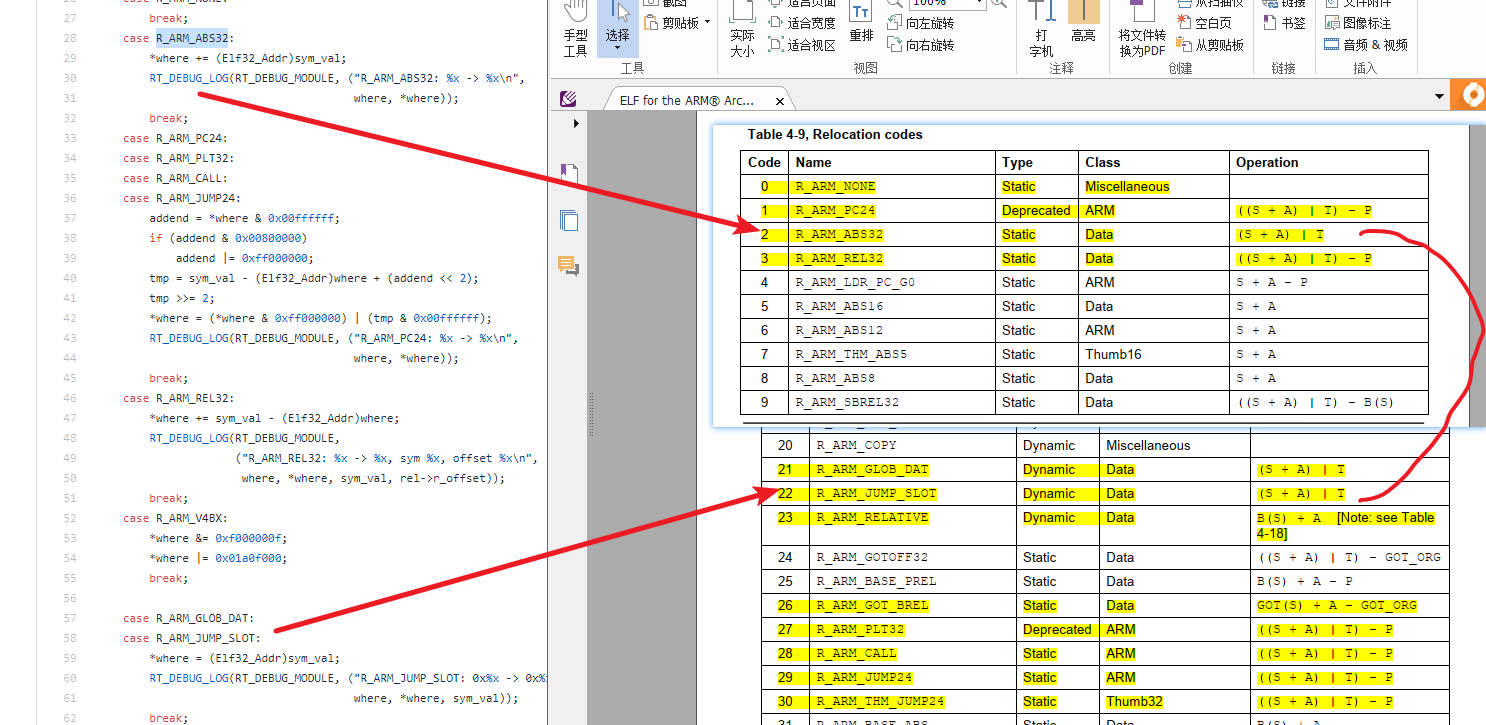Click the 'Operation' column header
The image size is (1486, 725).
(x=1267, y=162)
